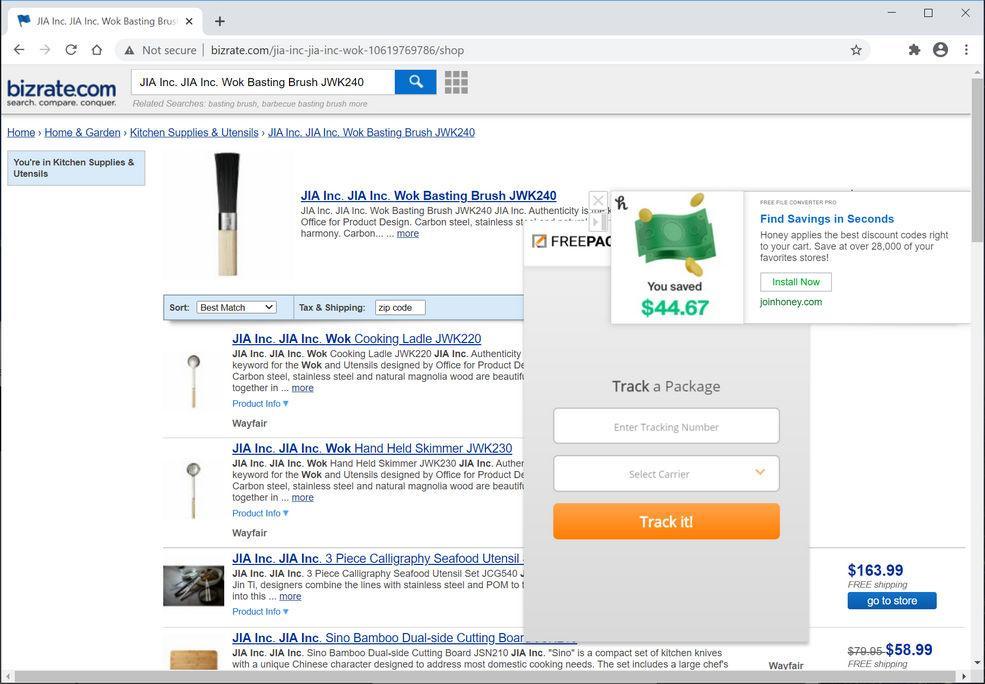Click the Seafood Utensil Set thumbnail
This screenshot has width=985, height=684.
pyautogui.click(x=193, y=585)
